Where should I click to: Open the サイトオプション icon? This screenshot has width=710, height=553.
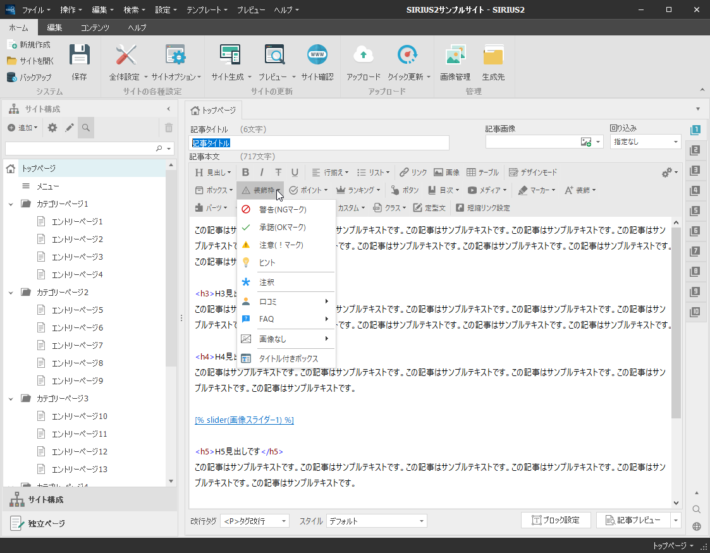click(x=176, y=55)
